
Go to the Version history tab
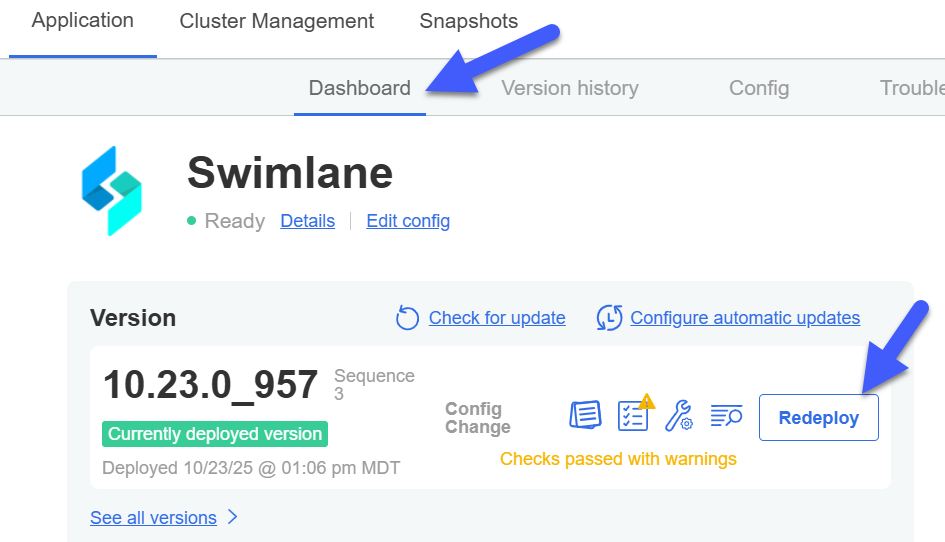[x=570, y=88]
